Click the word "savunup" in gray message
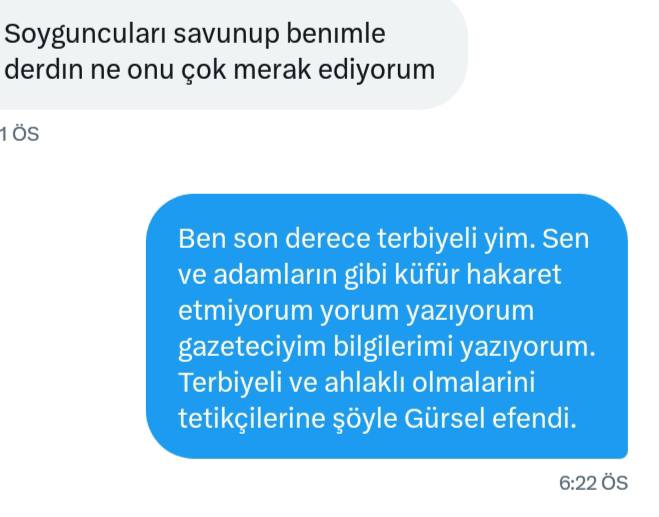Screen dimensions: 659x517 pyautogui.click(x=226, y=35)
